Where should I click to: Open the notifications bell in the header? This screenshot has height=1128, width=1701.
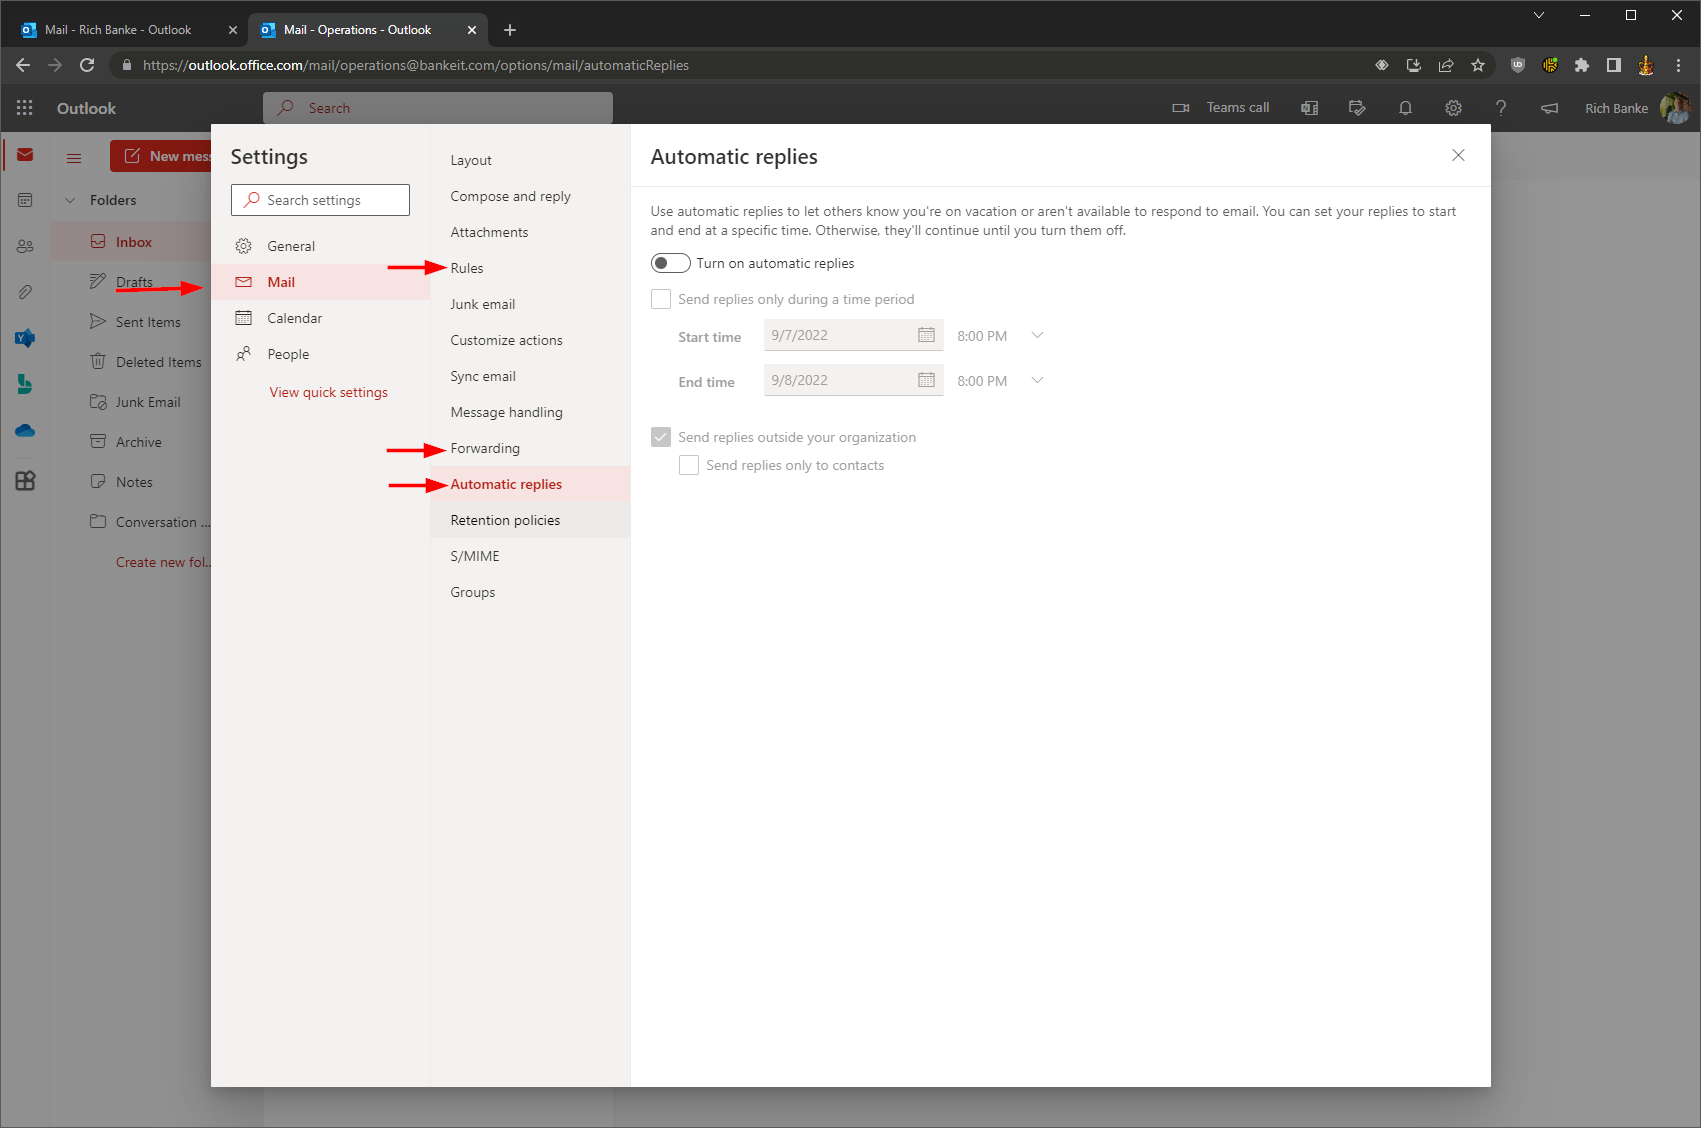[x=1405, y=107]
